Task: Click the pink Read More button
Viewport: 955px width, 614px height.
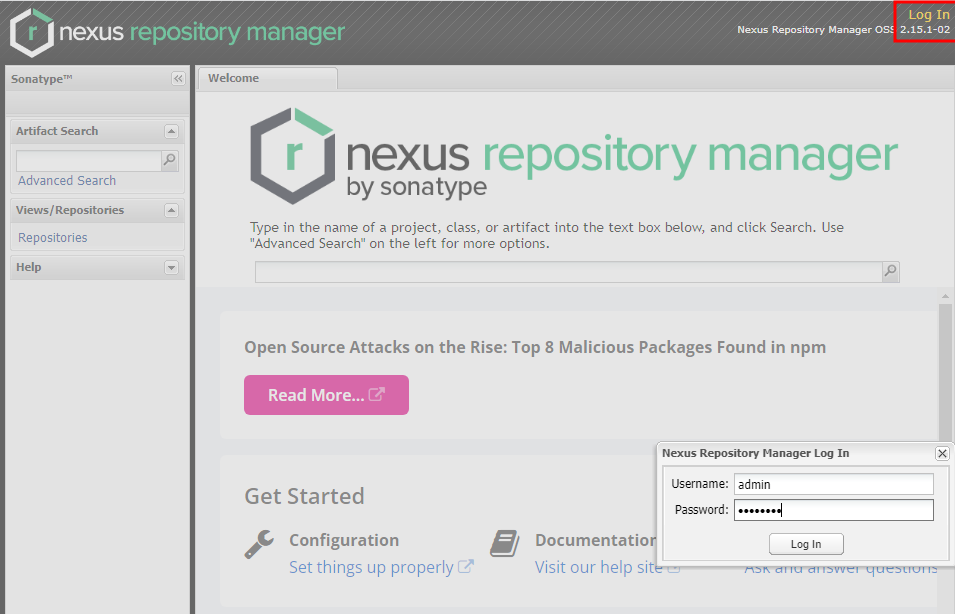Action: (326, 395)
